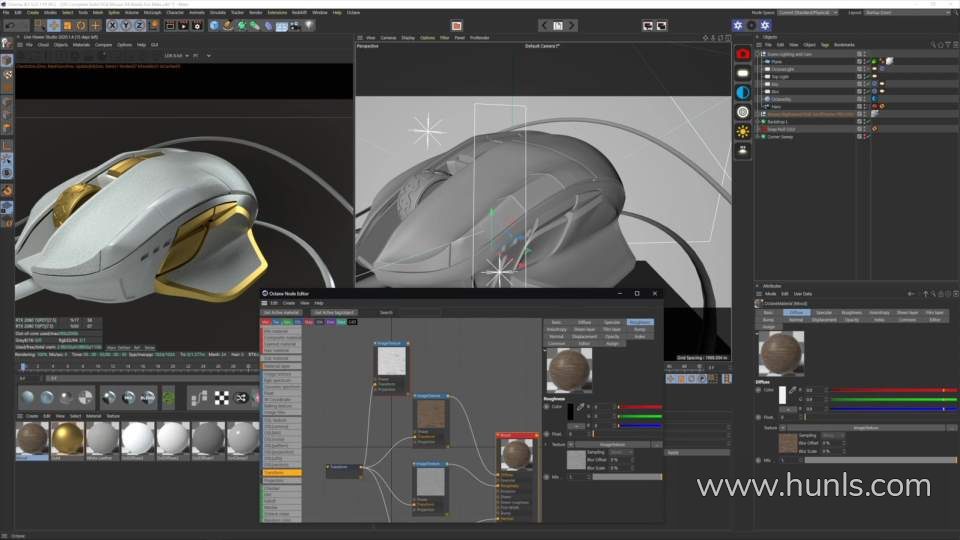
Task: Click ImageTexture button in Attributes Diffuse texture
Action: pos(864,426)
